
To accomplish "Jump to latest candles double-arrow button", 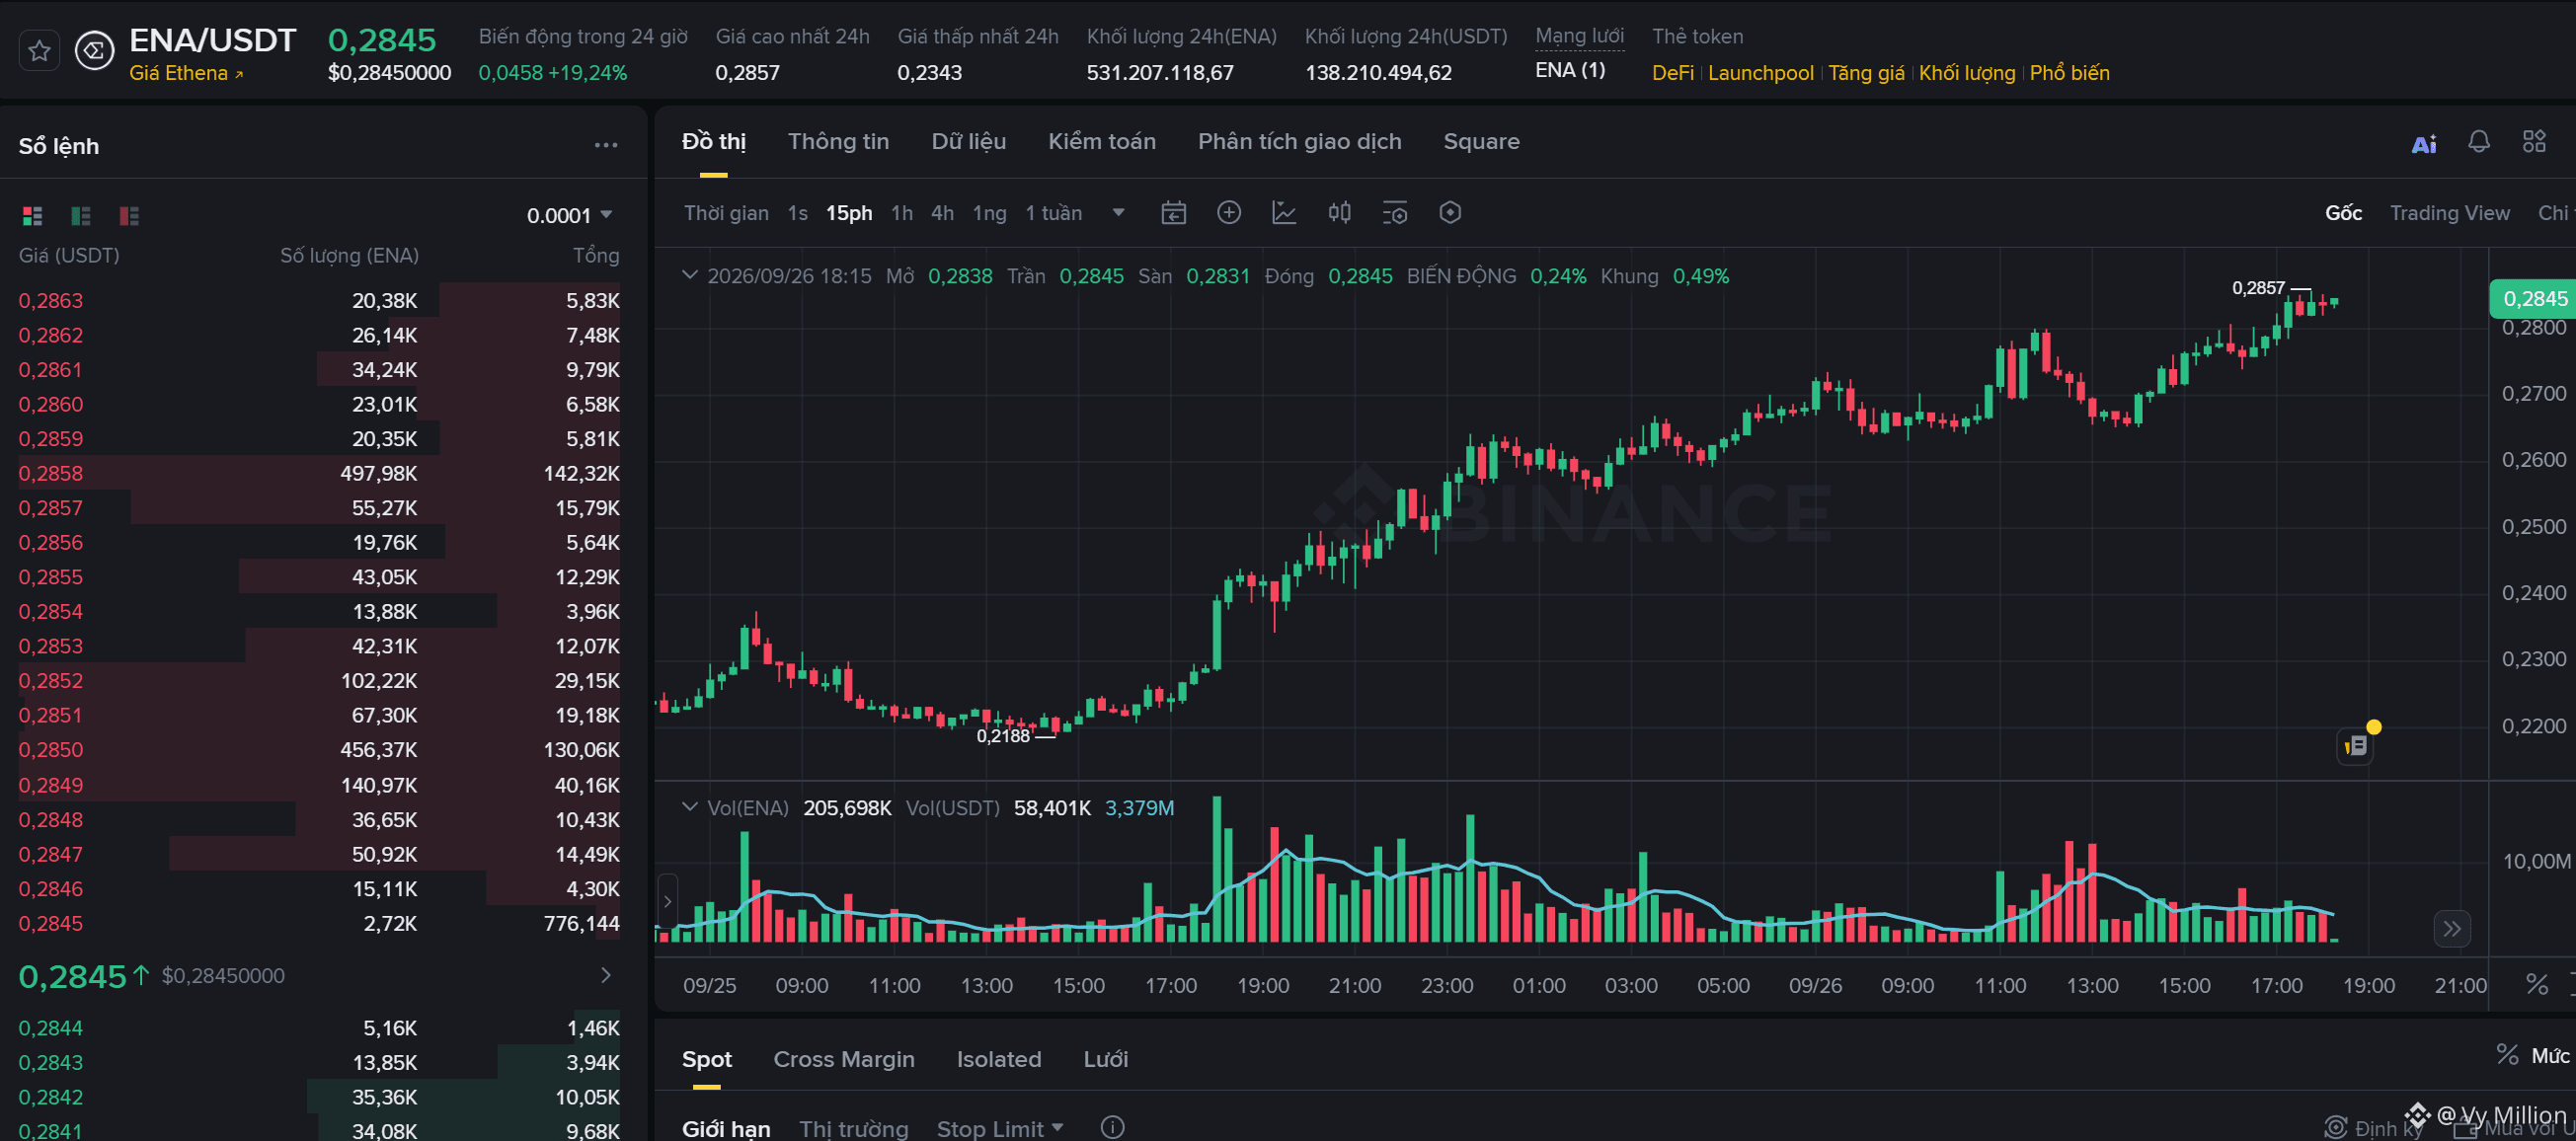I will tap(2452, 928).
